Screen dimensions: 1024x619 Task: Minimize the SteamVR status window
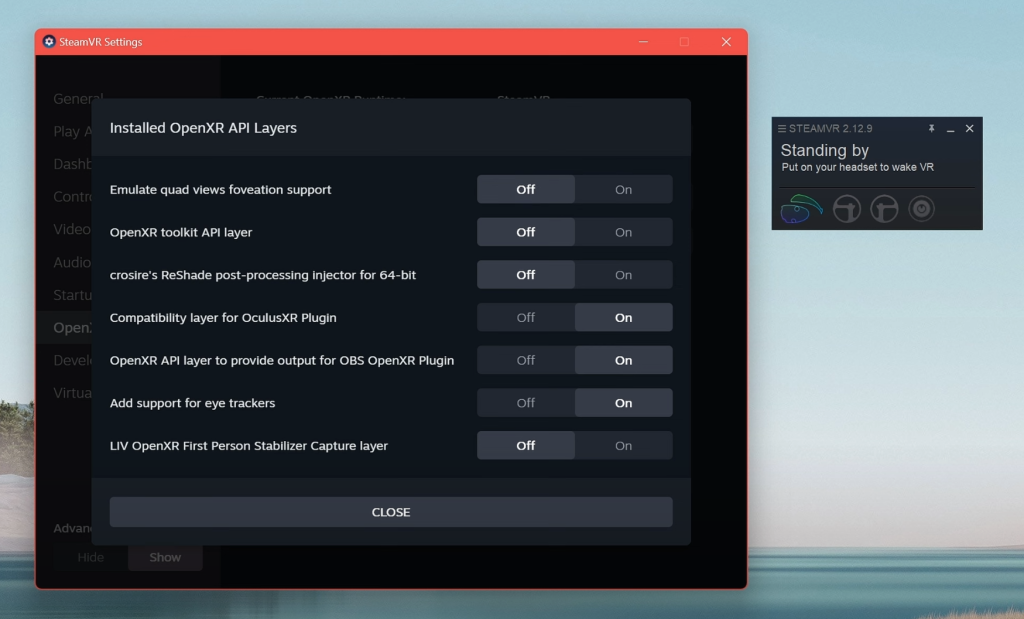(x=950, y=129)
